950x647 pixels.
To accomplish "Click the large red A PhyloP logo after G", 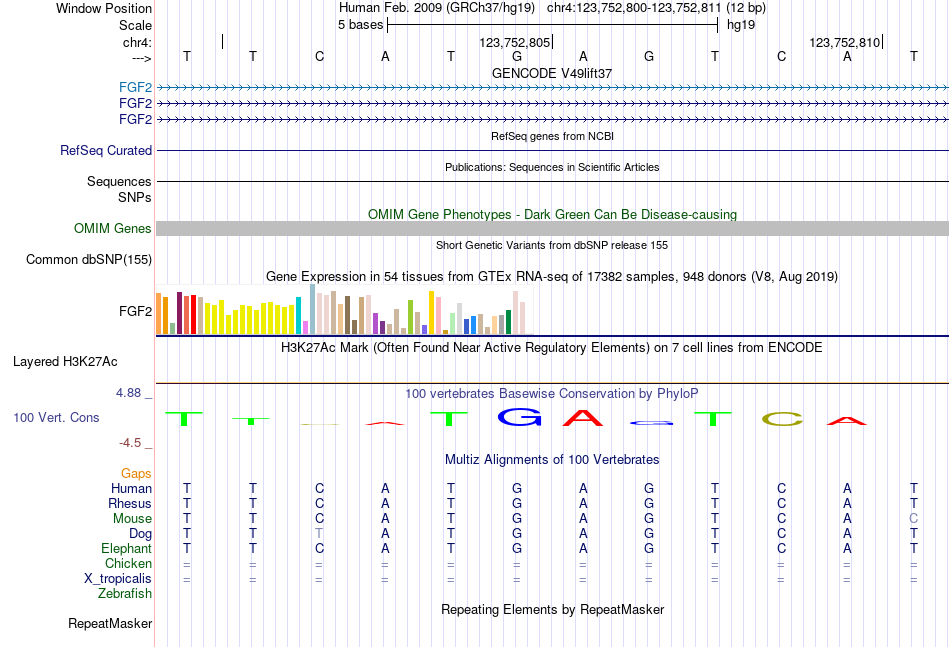I will coord(583,417).
